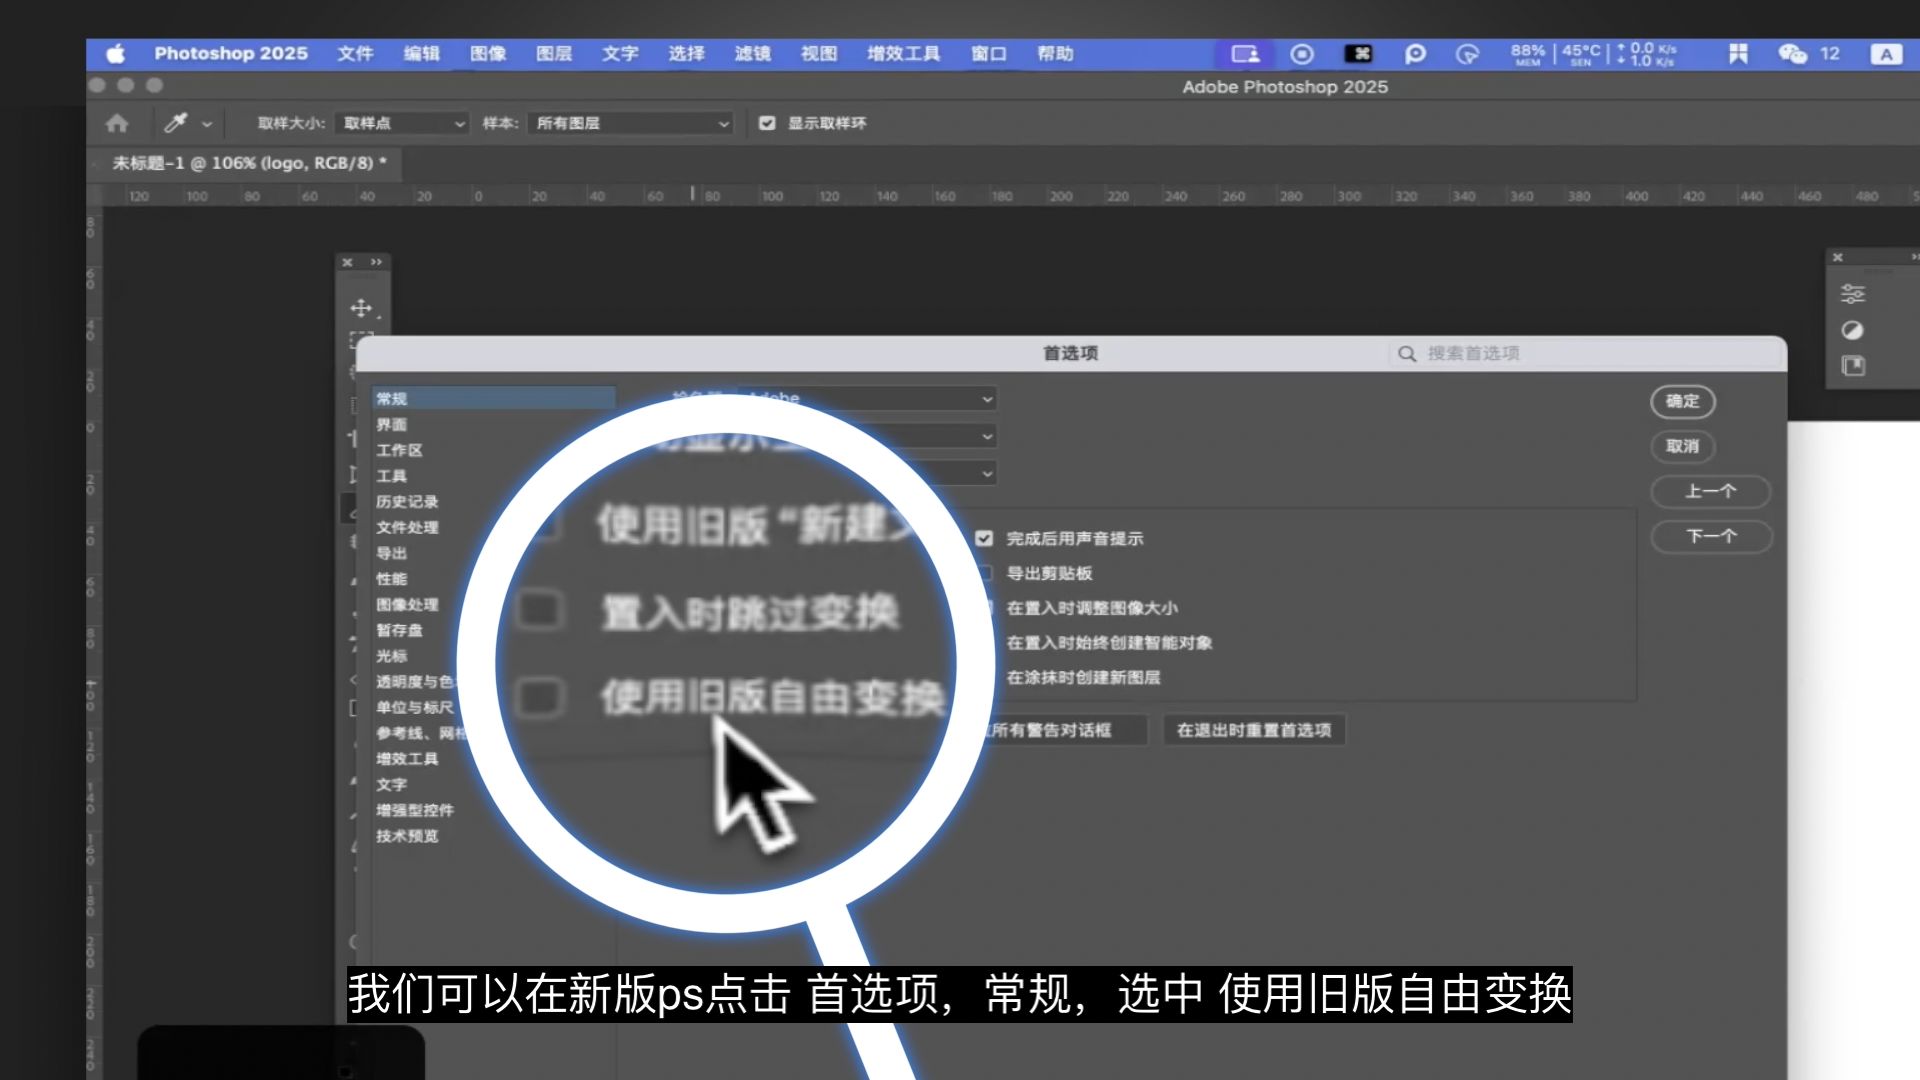Image resolution: width=1920 pixels, height=1080 pixels.
Task: Click the cursor circle menu bar icon
Action: tap(1467, 54)
